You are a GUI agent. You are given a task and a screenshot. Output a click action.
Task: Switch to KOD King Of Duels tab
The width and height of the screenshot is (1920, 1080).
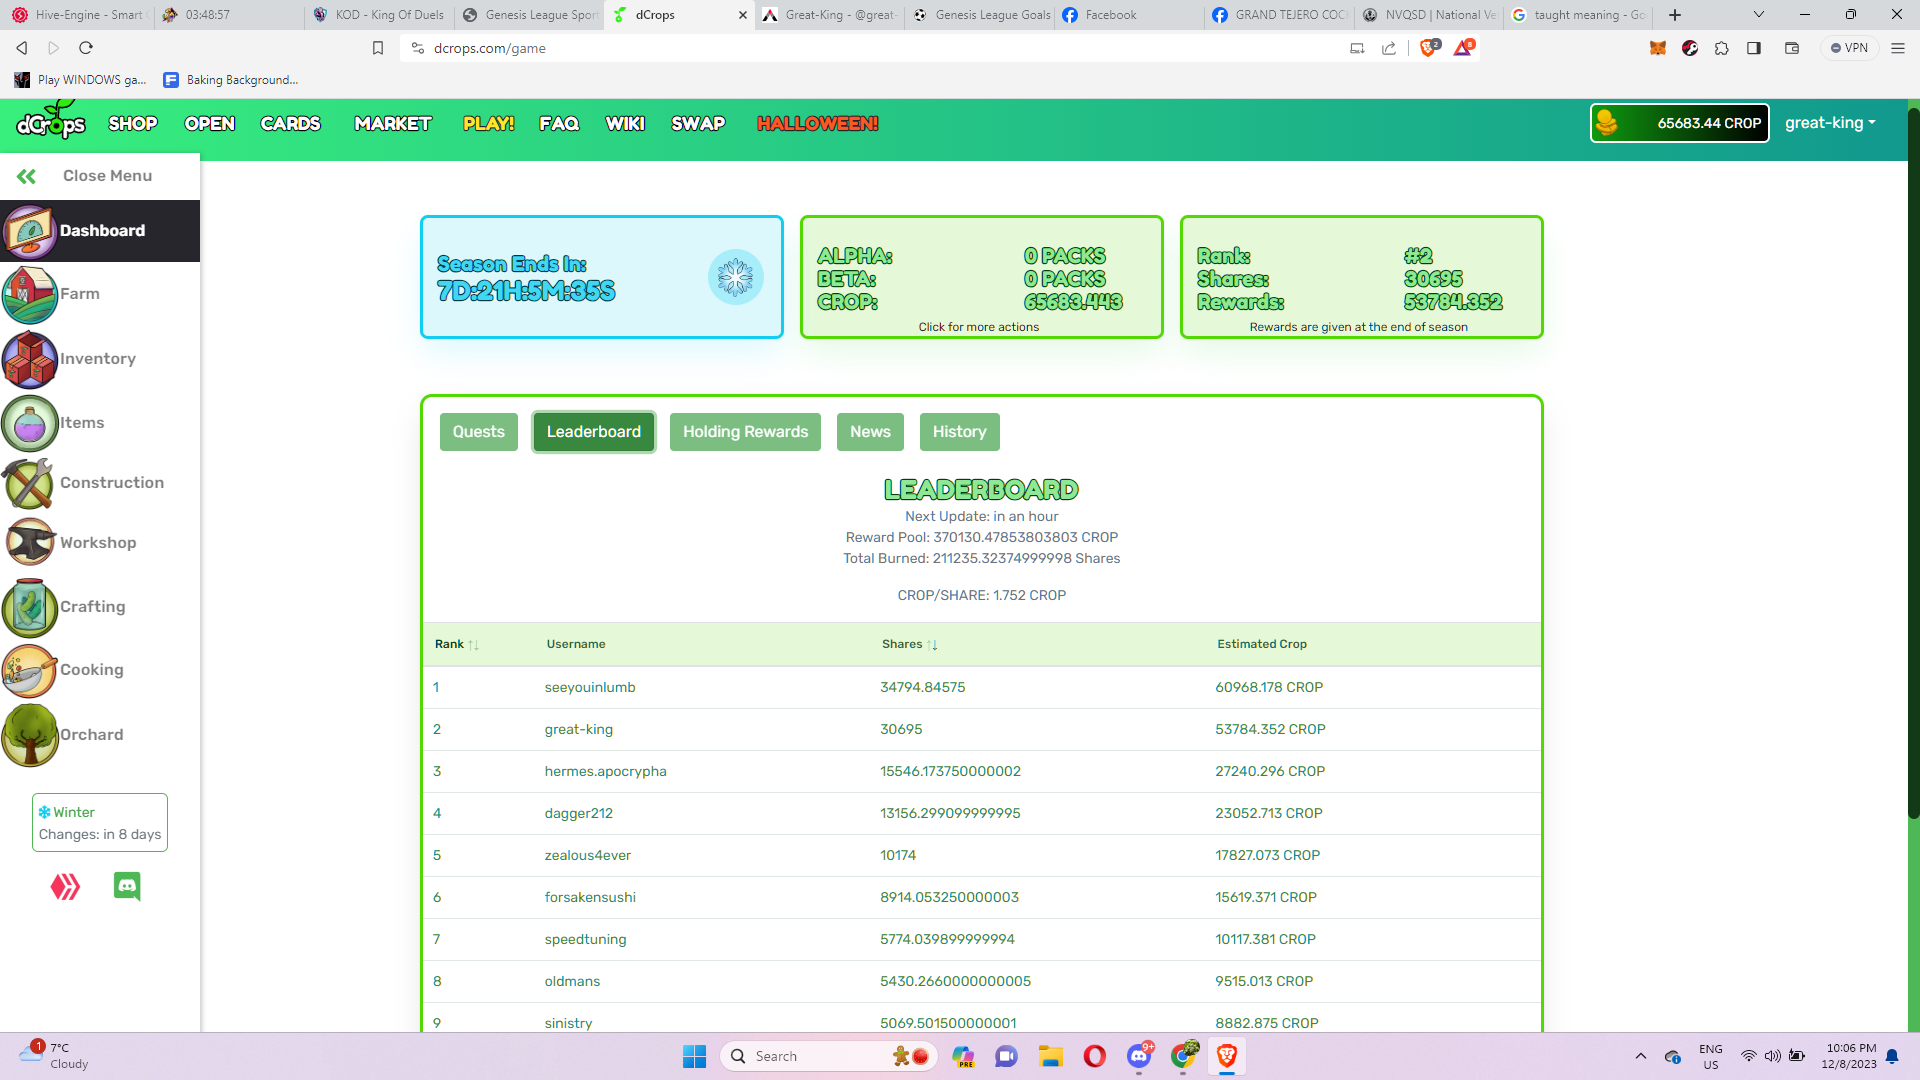pos(380,15)
